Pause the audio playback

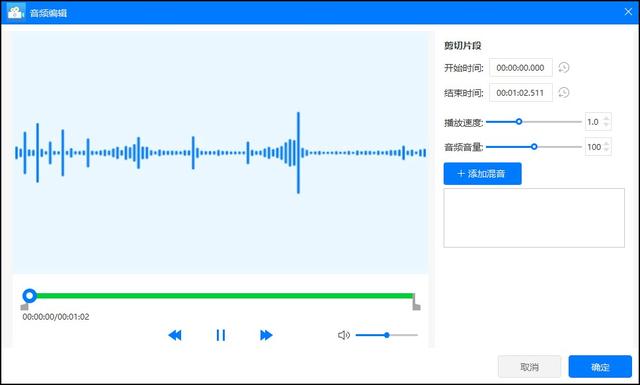click(220, 335)
